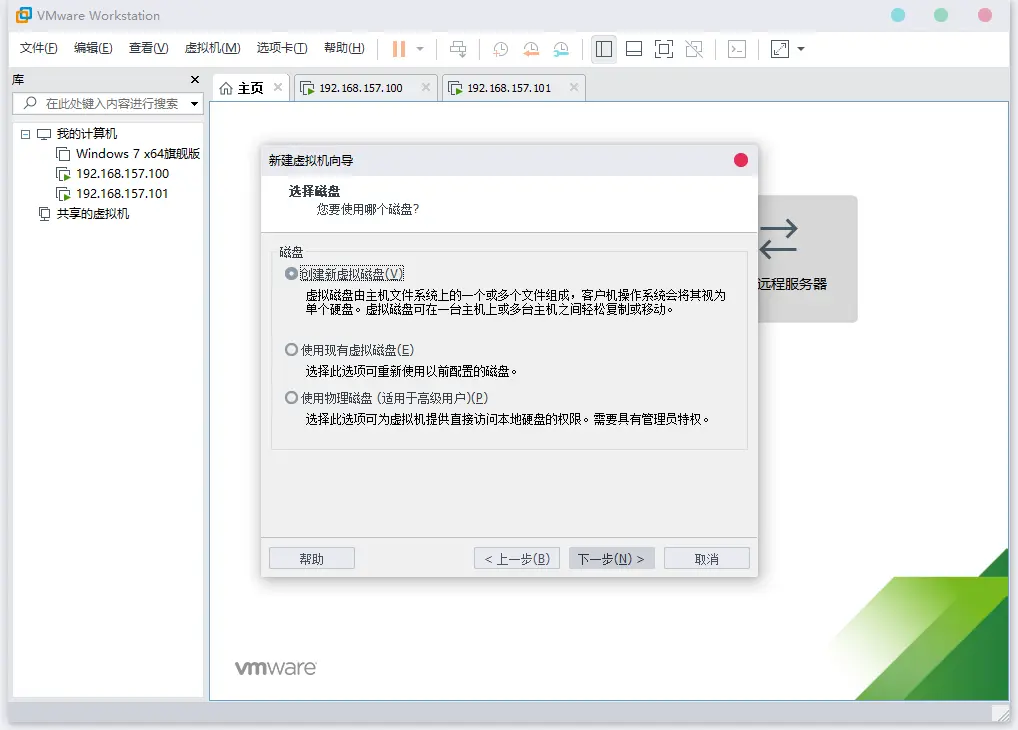Select 192.168.157.101 in the library tree

(122, 194)
